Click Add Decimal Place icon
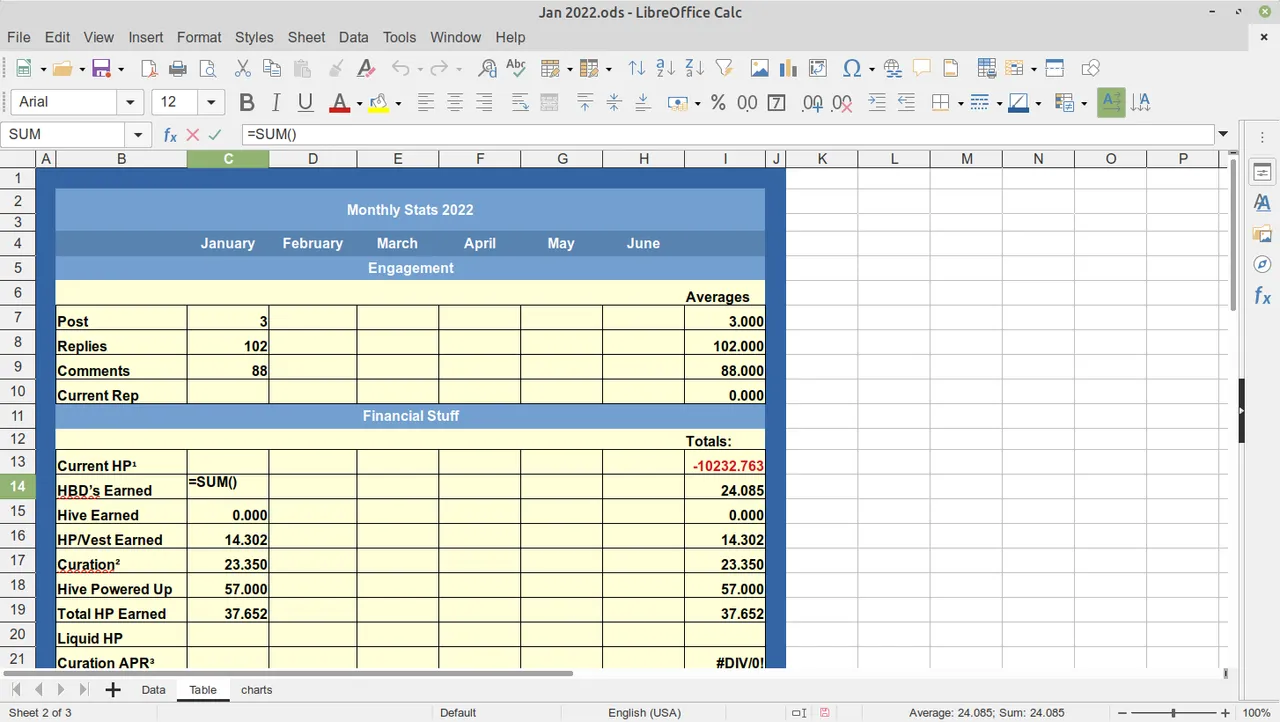Viewport: 1280px width, 722px height. [x=812, y=102]
